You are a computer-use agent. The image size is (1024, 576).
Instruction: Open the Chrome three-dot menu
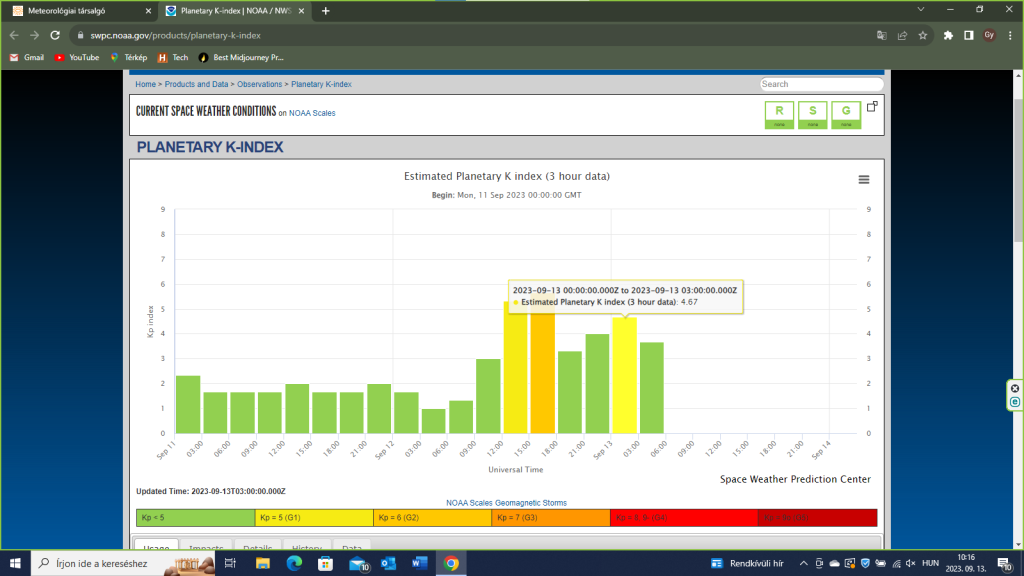tap(1010, 35)
